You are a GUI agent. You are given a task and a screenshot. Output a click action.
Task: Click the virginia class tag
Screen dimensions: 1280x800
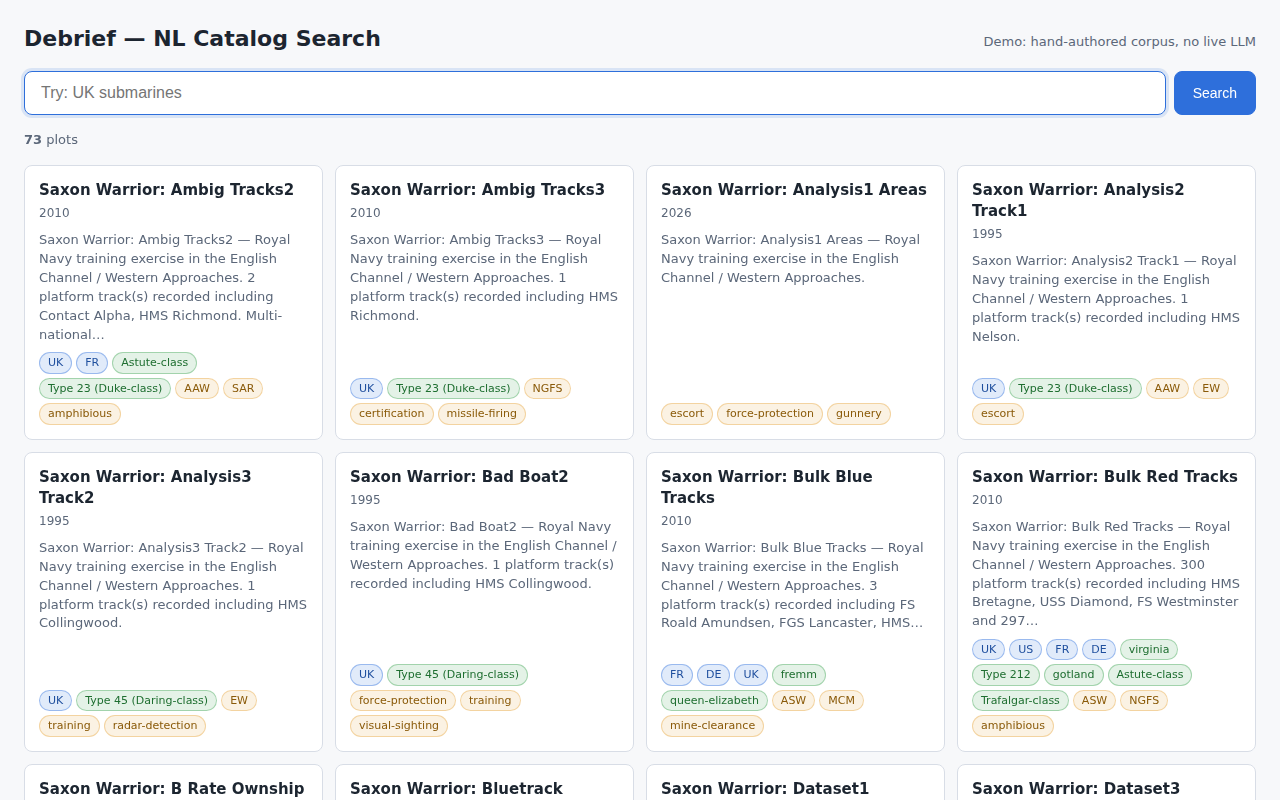click(1148, 650)
